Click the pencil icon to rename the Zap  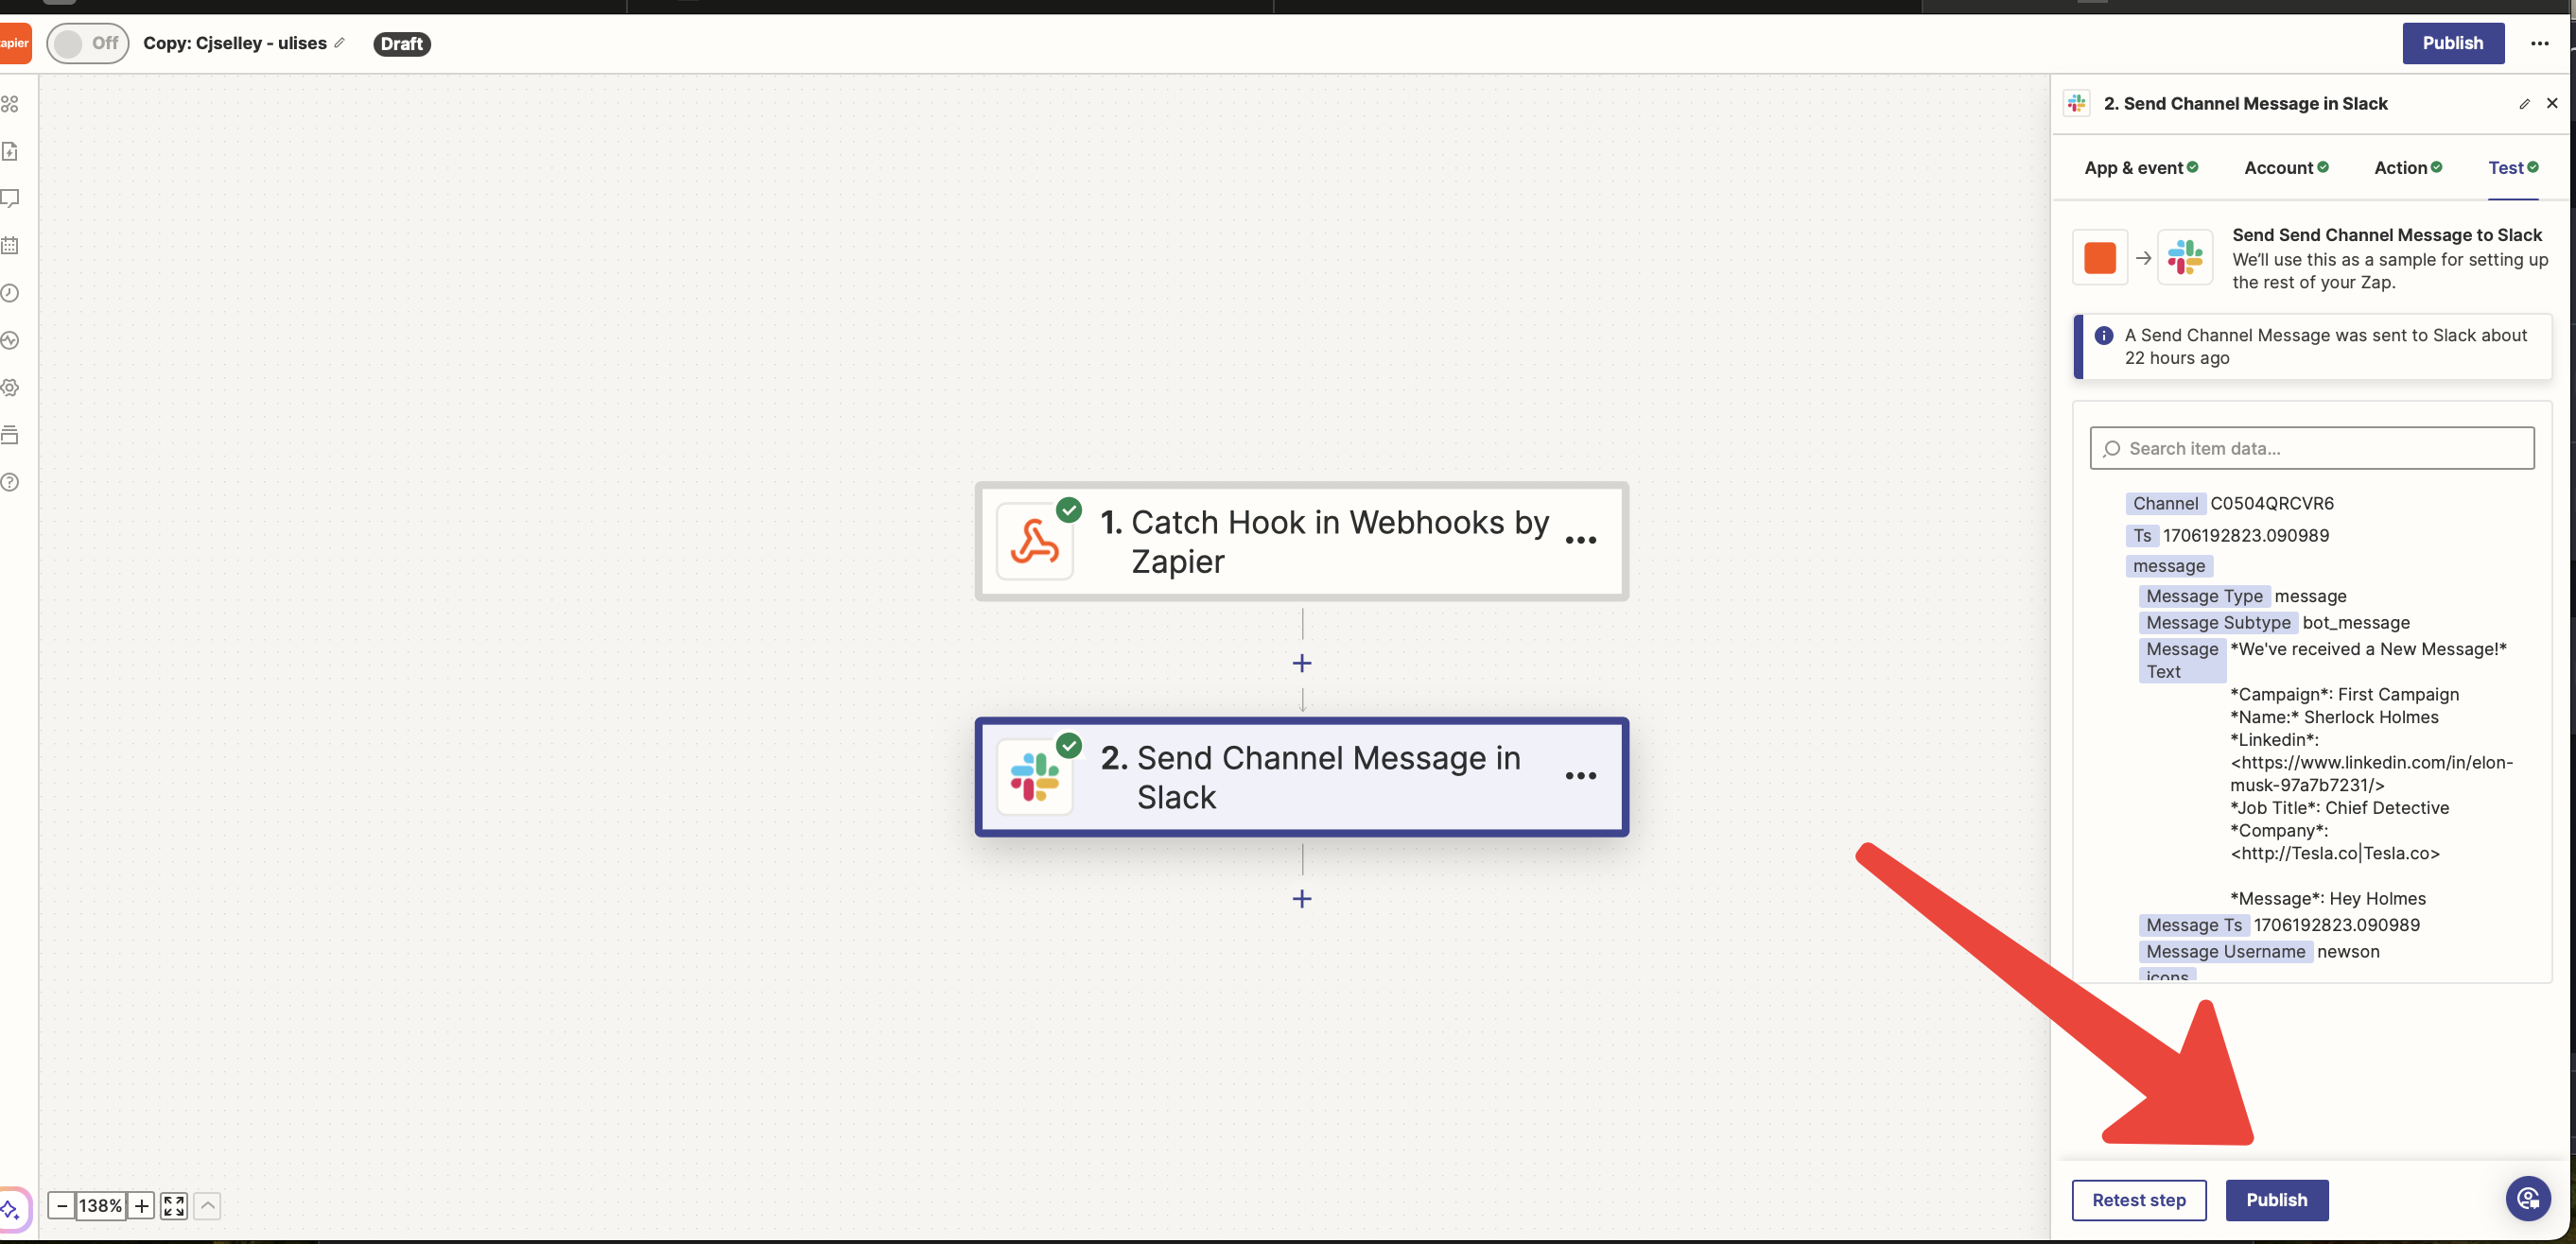tap(340, 43)
